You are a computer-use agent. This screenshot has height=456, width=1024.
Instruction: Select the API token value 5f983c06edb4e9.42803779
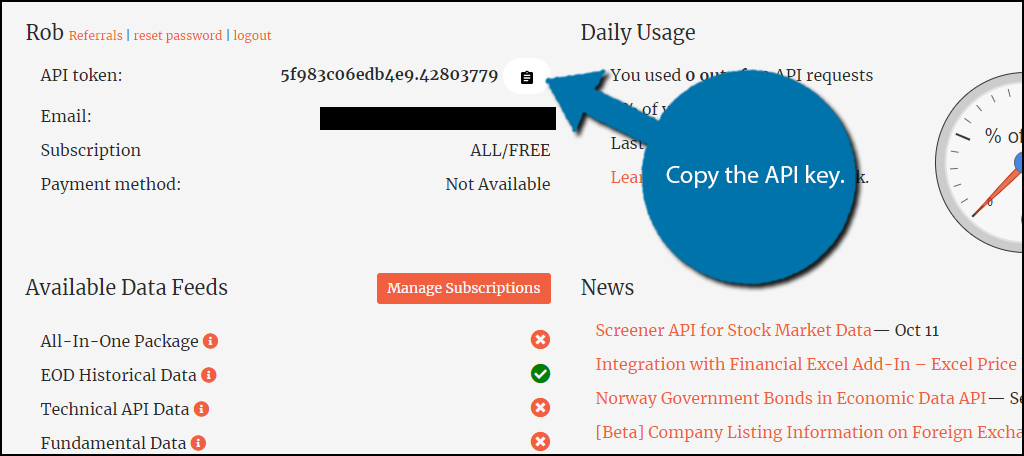point(389,75)
